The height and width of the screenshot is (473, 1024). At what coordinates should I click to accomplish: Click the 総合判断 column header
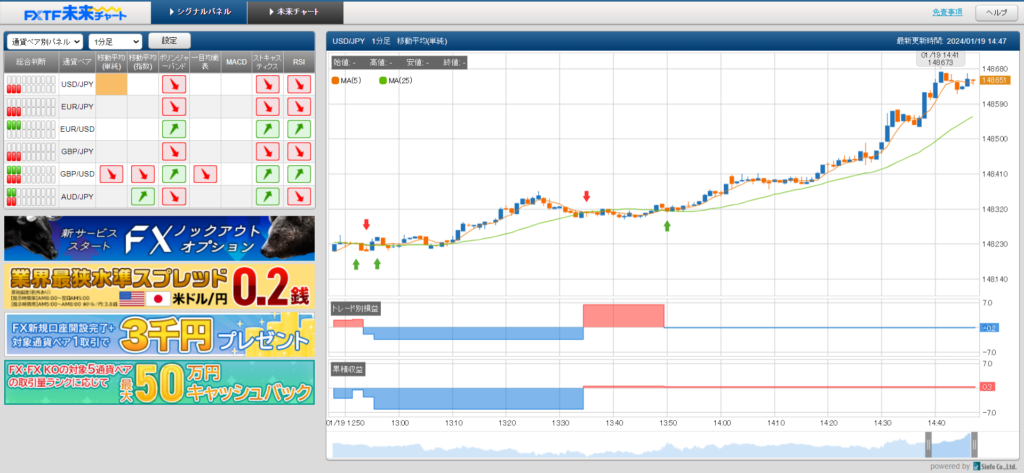(31, 61)
